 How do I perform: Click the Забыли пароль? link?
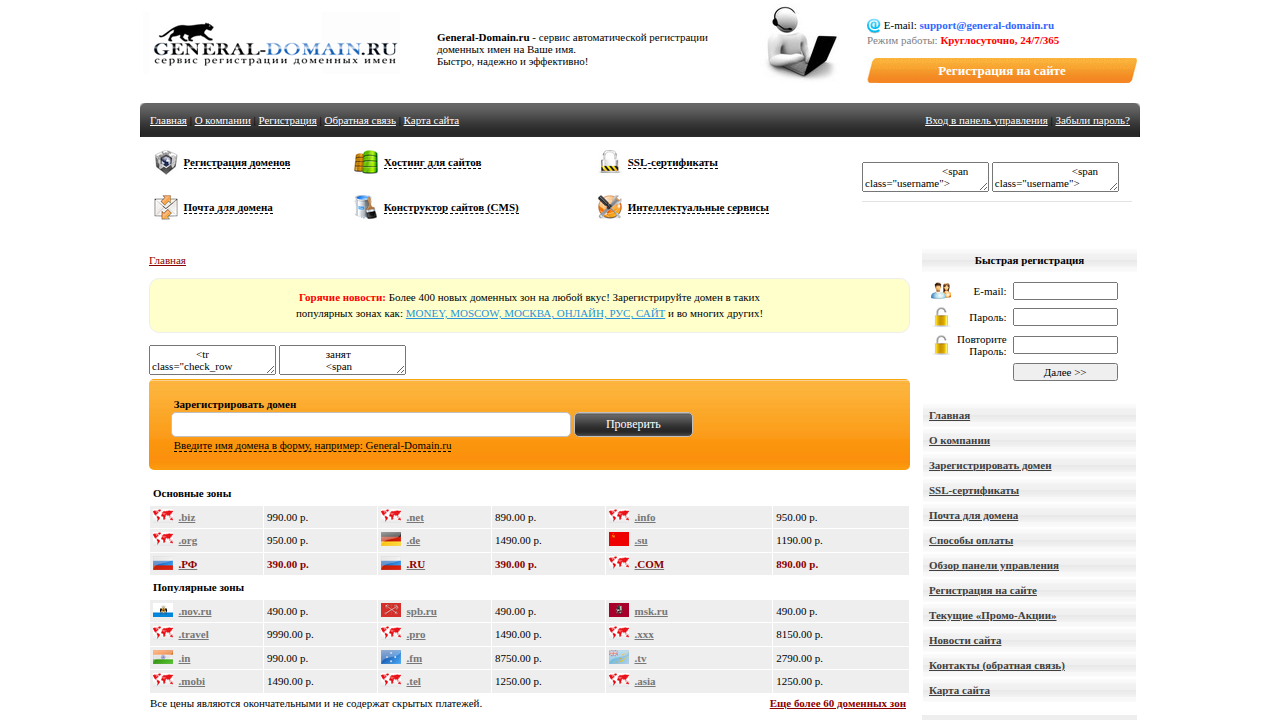click(1092, 120)
